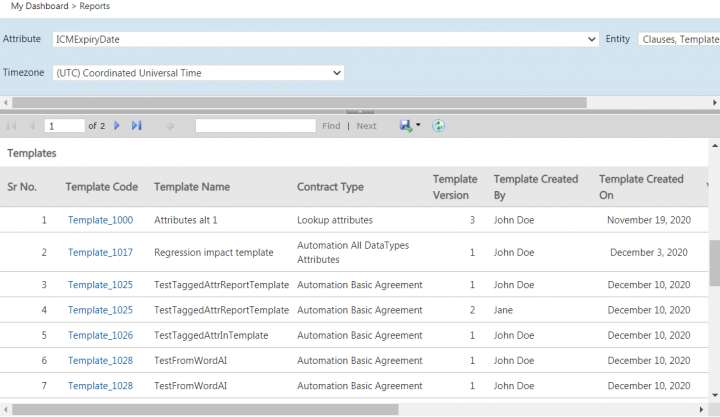This screenshot has width=720, height=417.
Task: Click the Find button in toolbar
Action: pyautogui.click(x=331, y=126)
